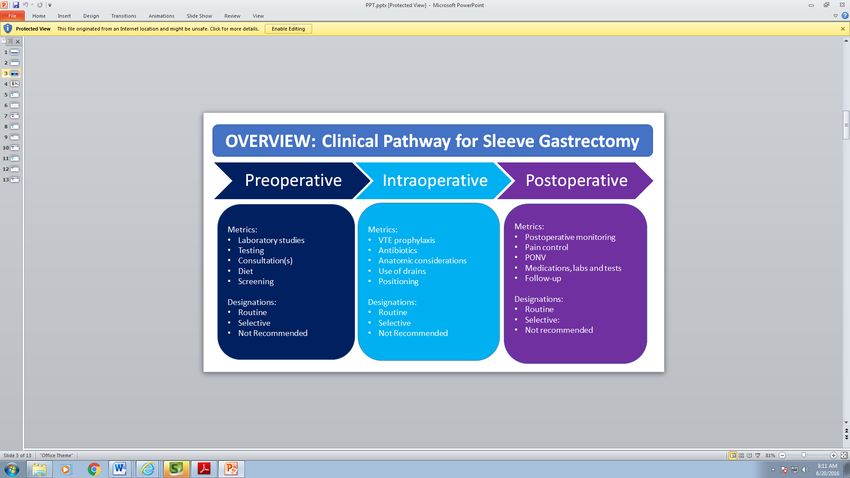Click 'Use of drains' bullet text
The width and height of the screenshot is (850, 478).
[x=402, y=271]
